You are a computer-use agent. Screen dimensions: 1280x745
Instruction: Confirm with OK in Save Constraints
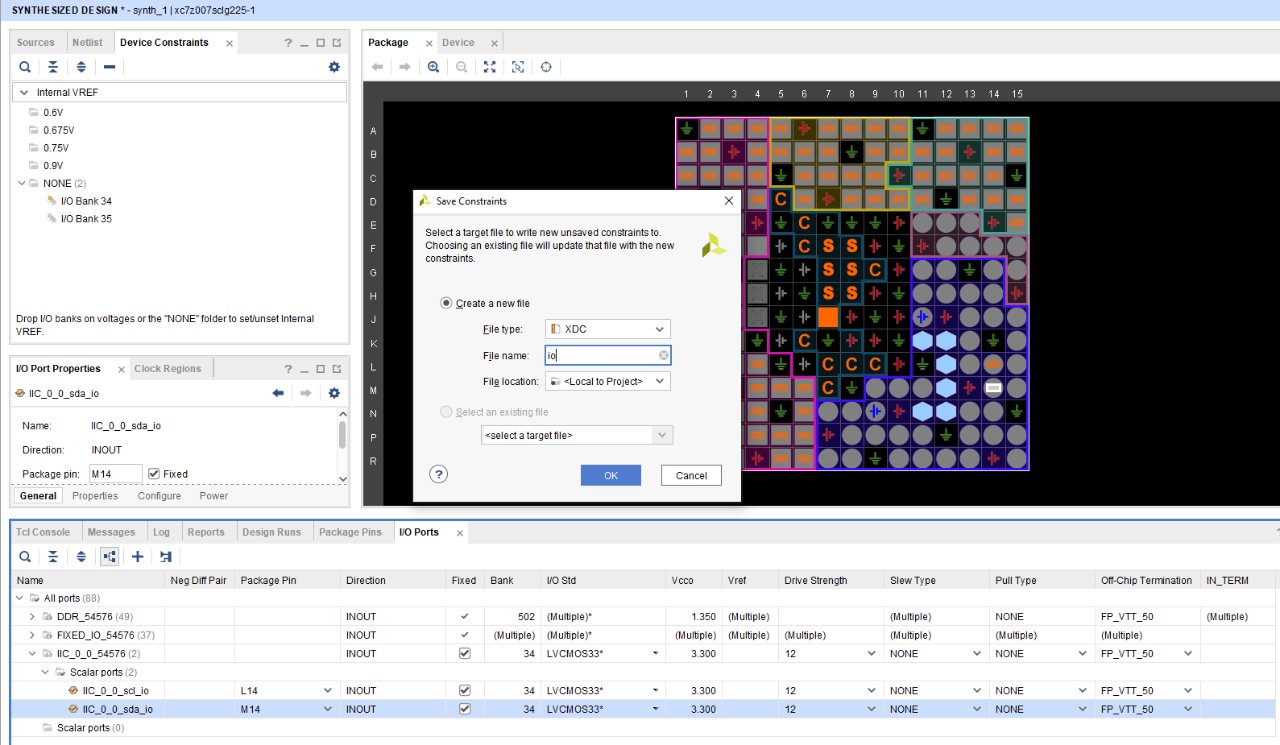[x=611, y=475]
